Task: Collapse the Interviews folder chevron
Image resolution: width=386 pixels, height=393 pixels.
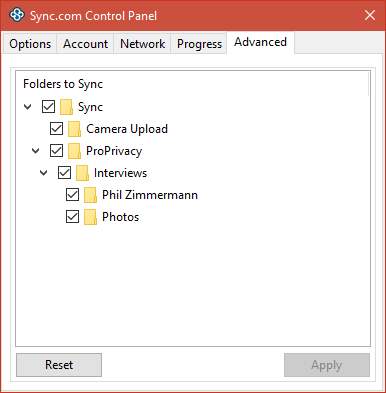Action: tap(44, 173)
